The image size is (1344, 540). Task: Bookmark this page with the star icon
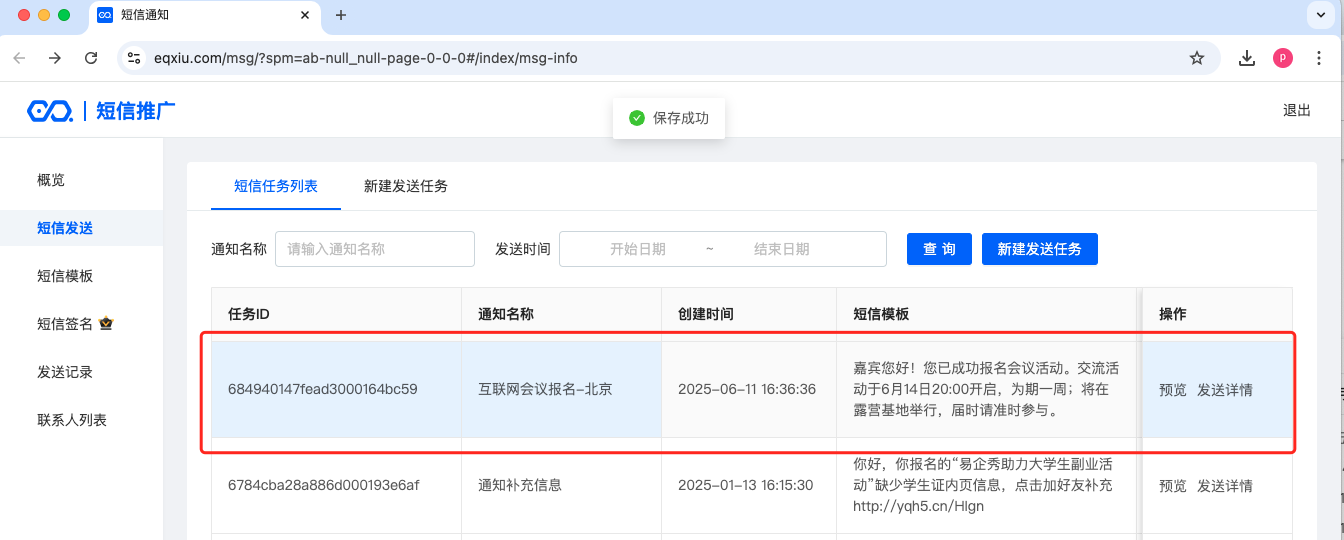tap(1196, 58)
